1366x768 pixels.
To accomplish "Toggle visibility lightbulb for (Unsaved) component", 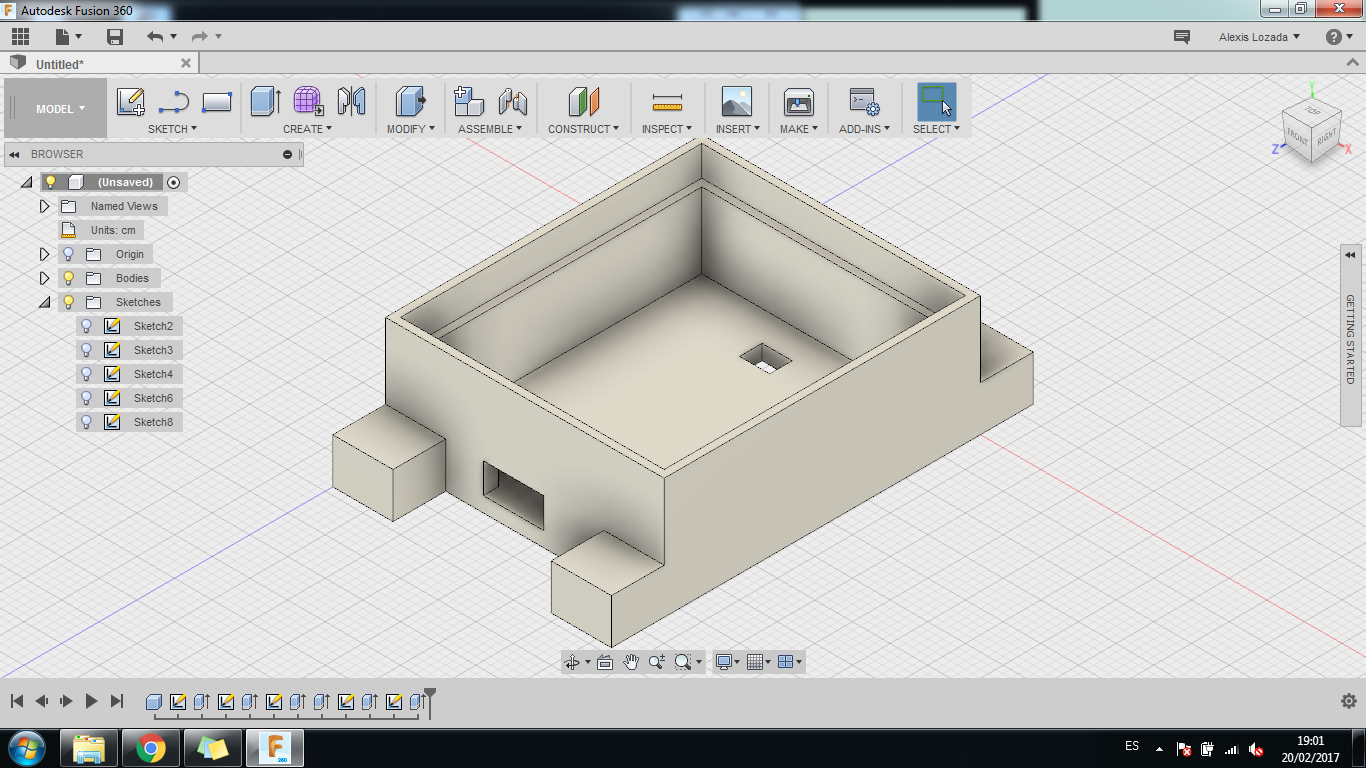I will (x=51, y=182).
